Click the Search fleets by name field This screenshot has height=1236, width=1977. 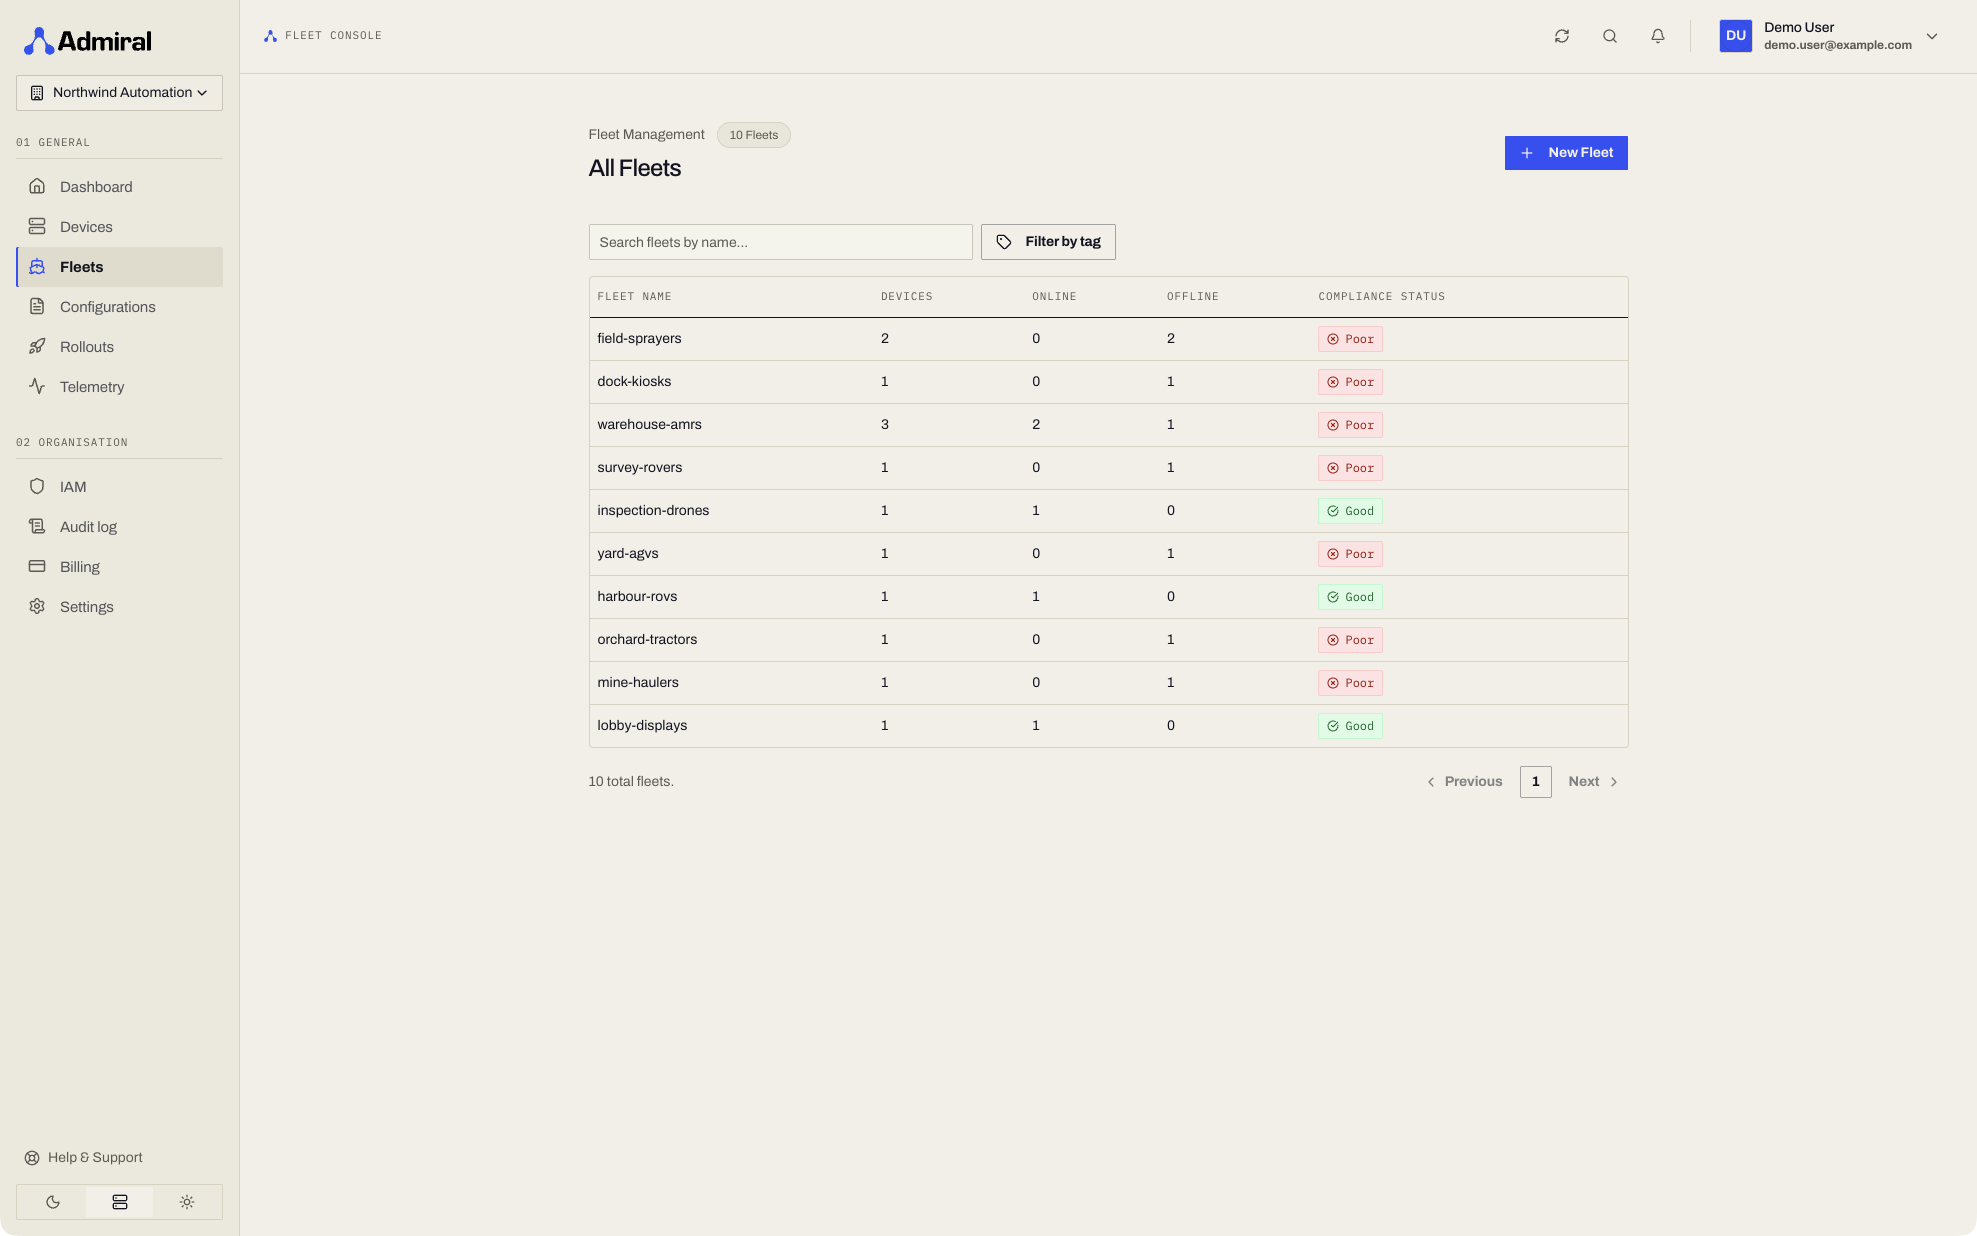(780, 242)
